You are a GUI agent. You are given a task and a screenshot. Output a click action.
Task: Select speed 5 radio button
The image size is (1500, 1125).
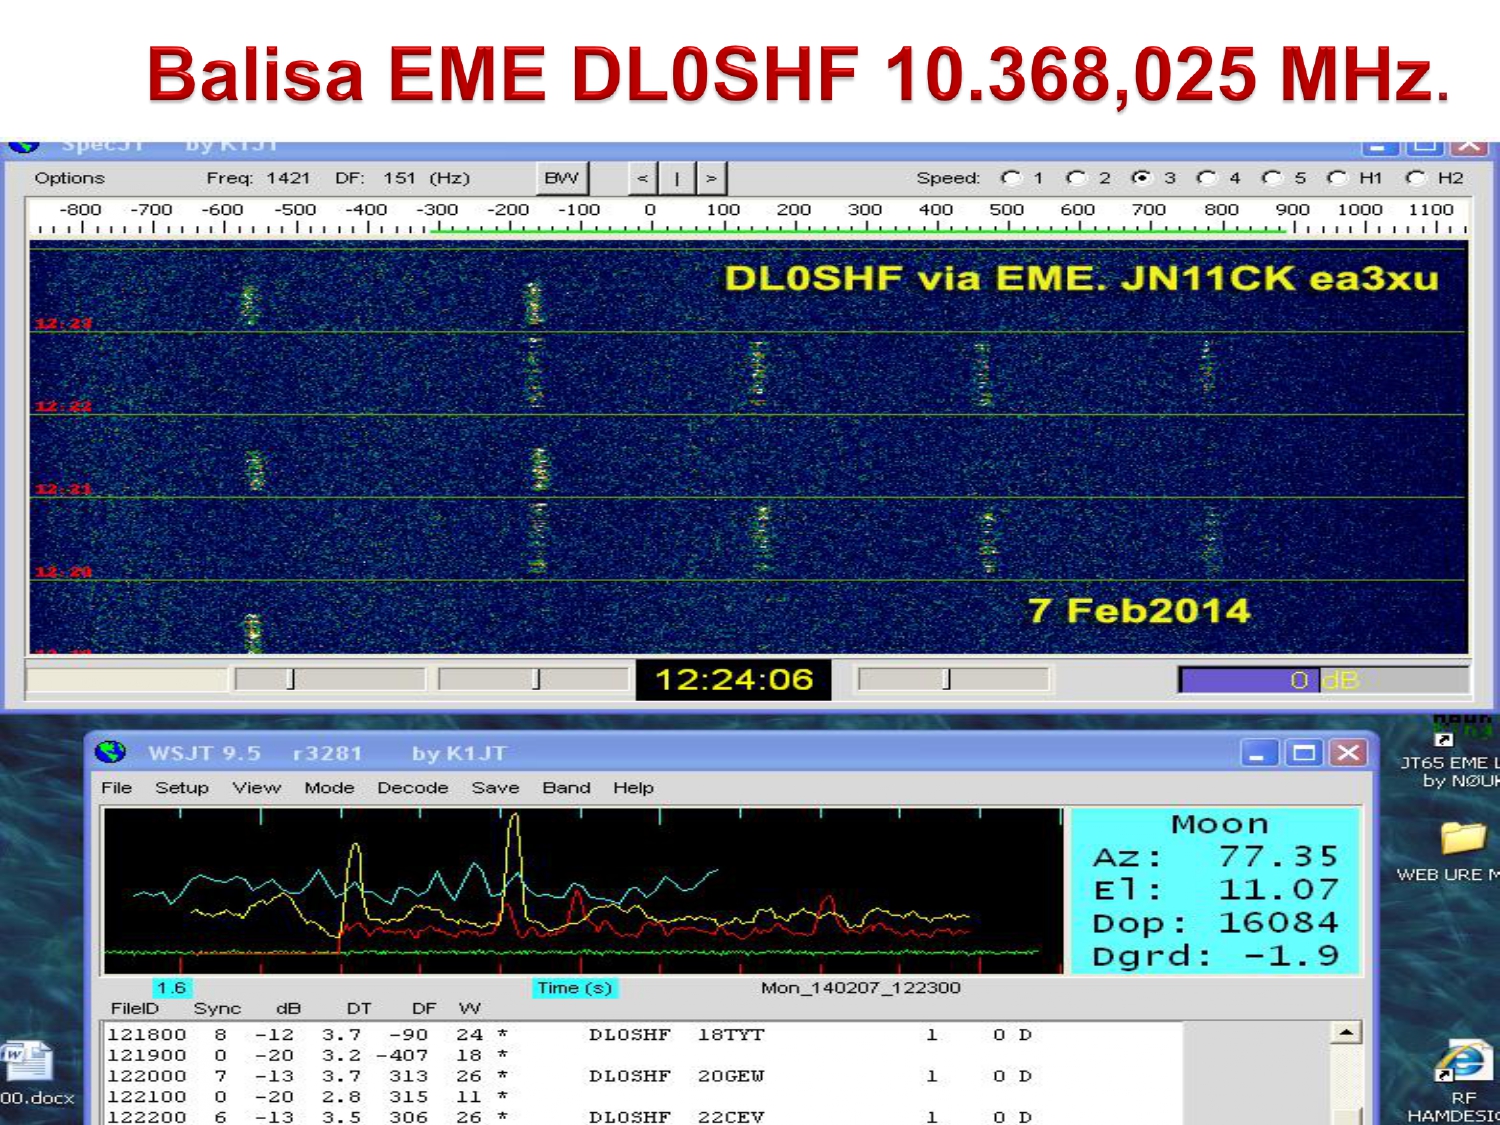[1272, 178]
